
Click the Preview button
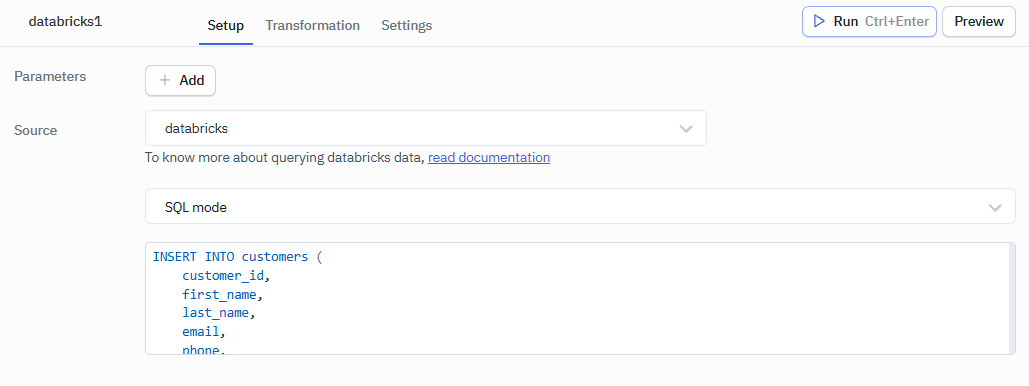coord(979,22)
